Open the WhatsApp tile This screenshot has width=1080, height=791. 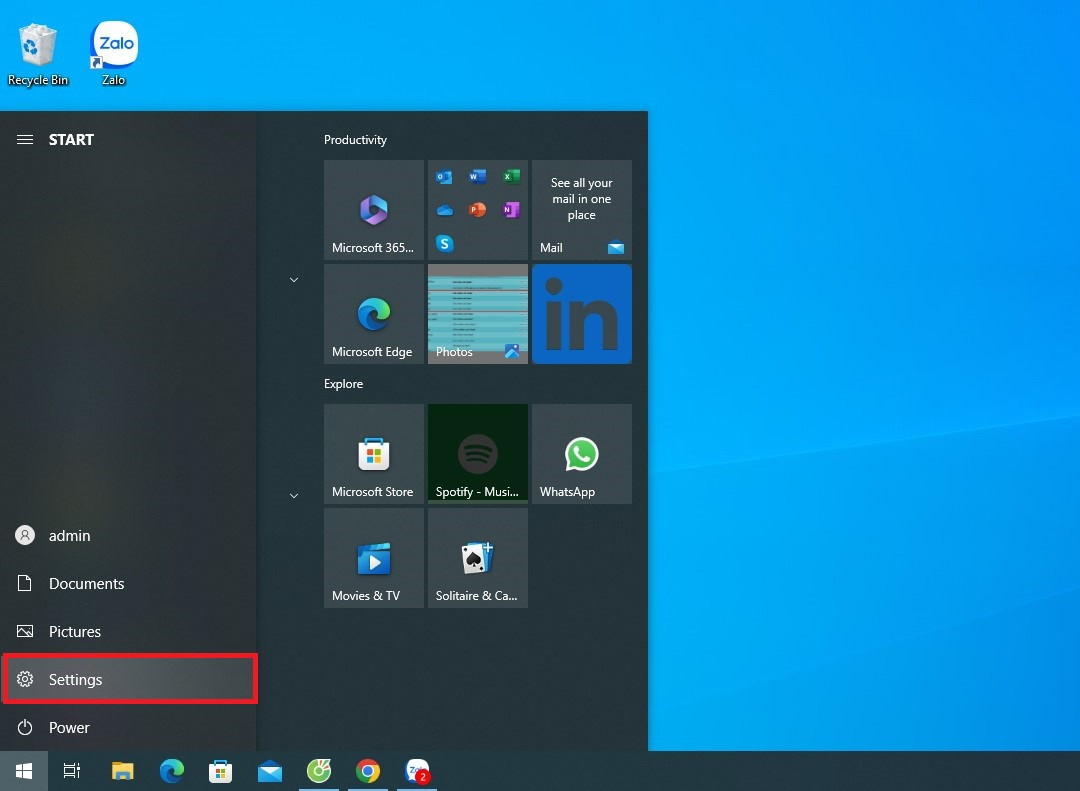coord(582,454)
